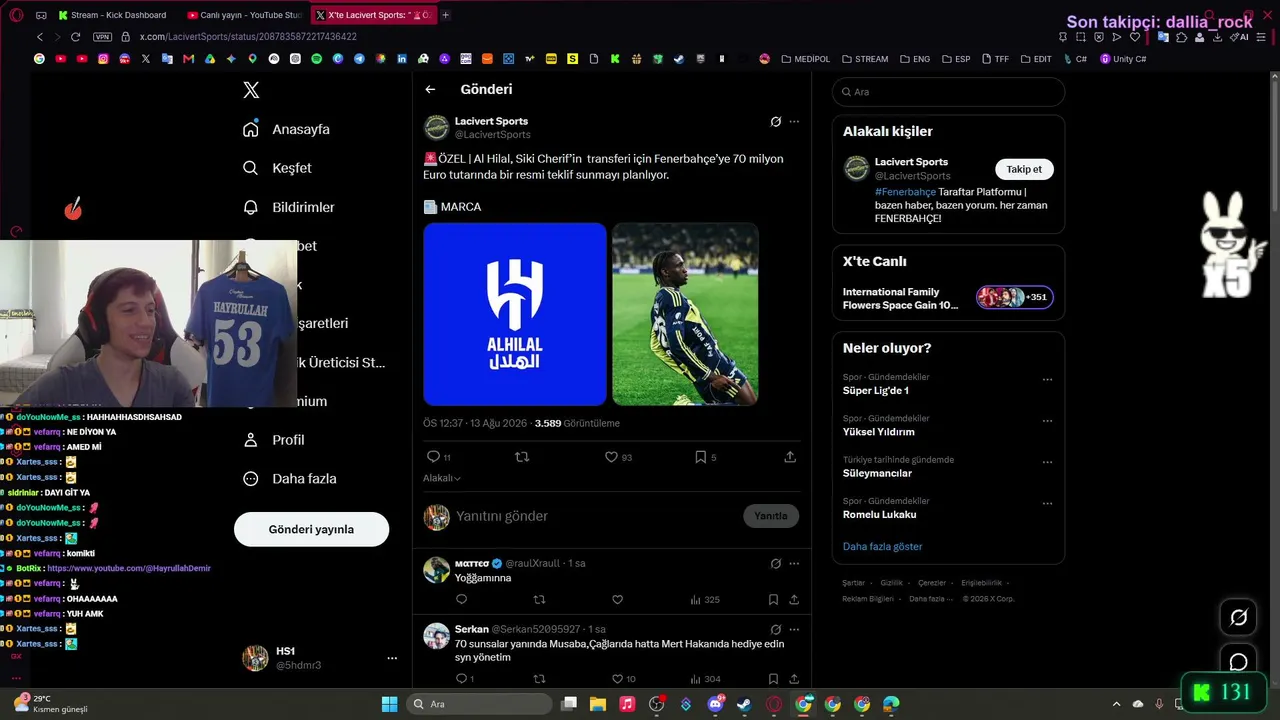Toggle the VPN badge in address bar

(x=102, y=37)
